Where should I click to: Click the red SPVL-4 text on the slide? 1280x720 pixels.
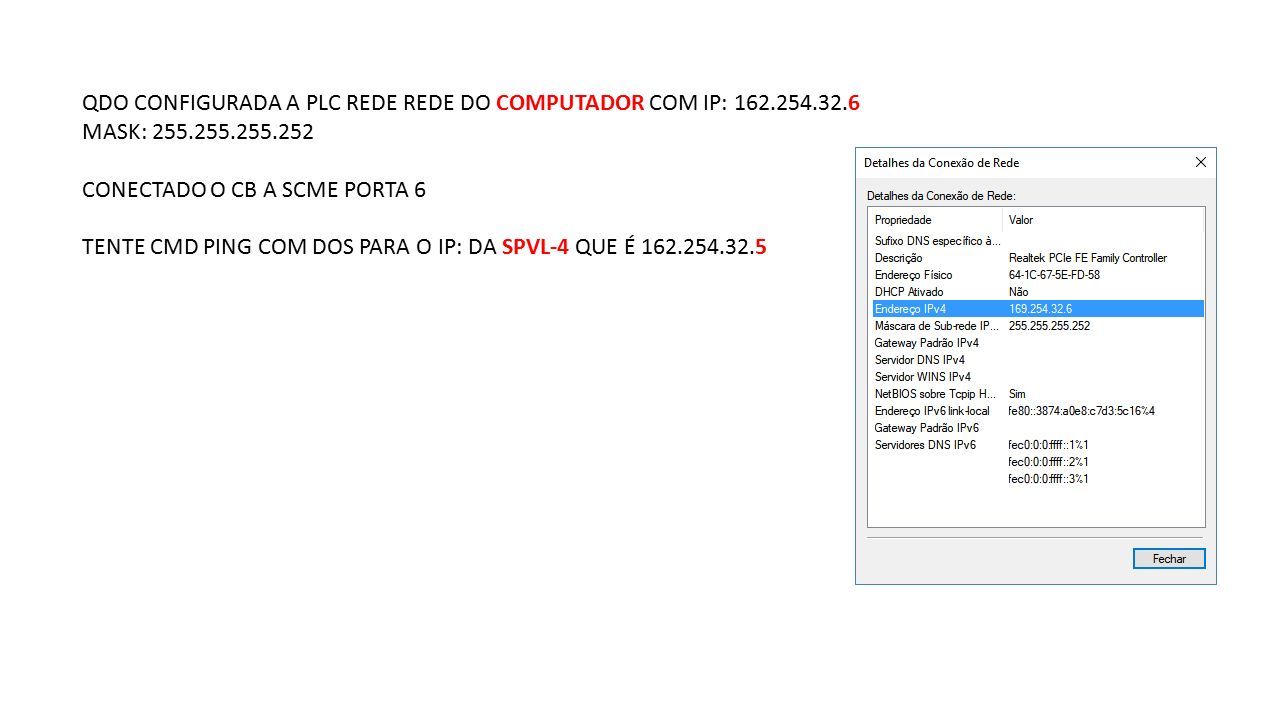coord(535,247)
